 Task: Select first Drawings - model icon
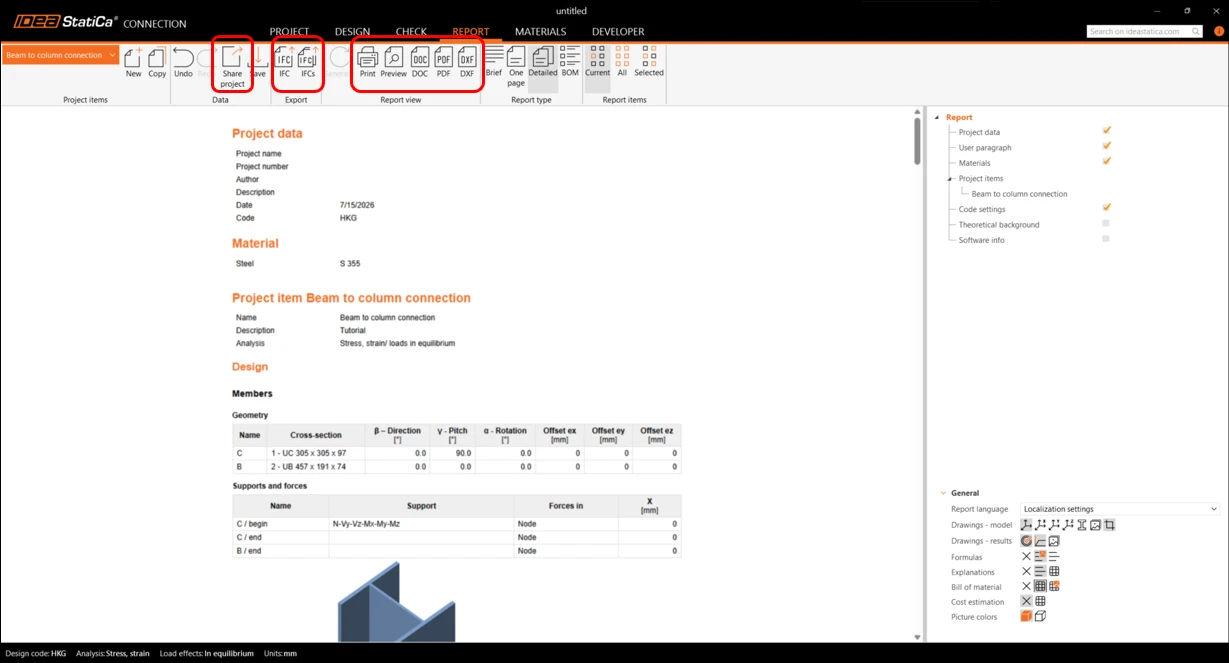click(1026, 525)
